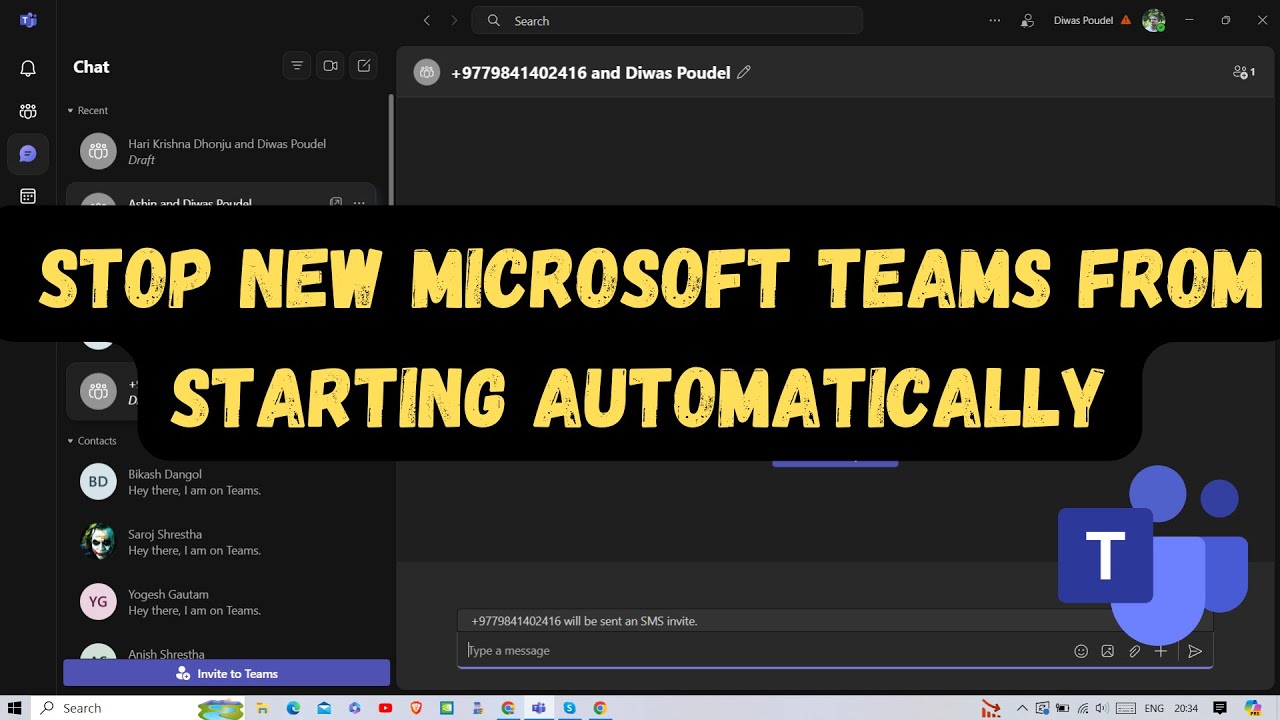Click the Windows taskbar Search box
Viewport: 1280px width, 720px height.
coord(140,708)
